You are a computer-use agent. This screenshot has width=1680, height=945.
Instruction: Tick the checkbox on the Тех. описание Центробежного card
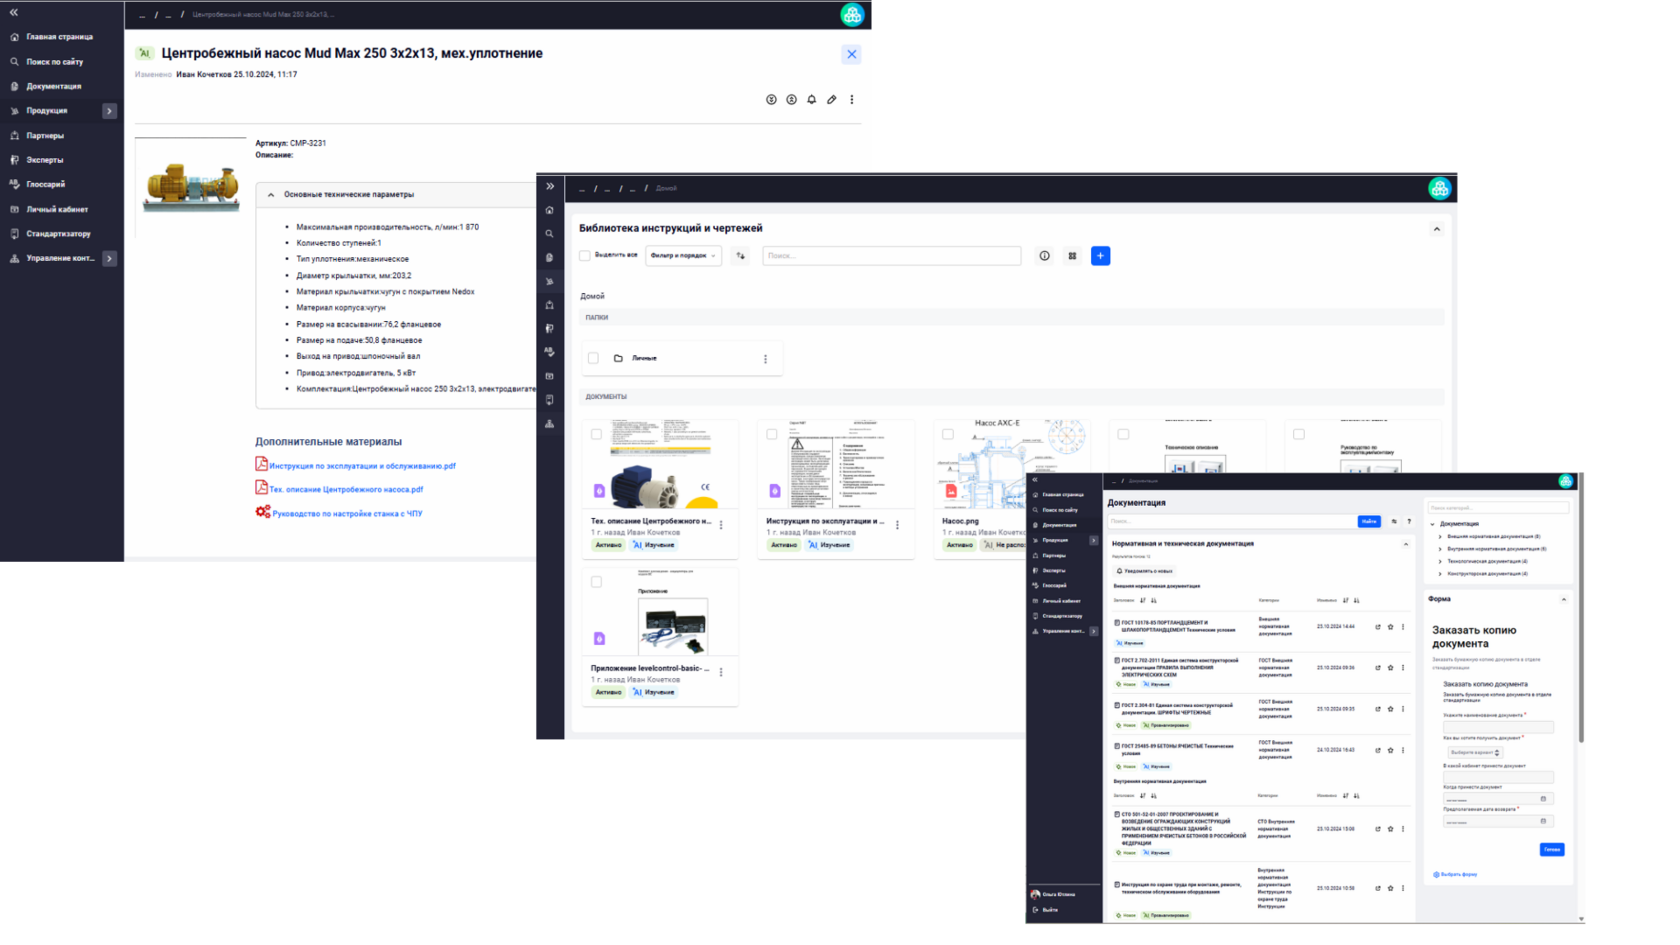pyautogui.click(x=596, y=434)
